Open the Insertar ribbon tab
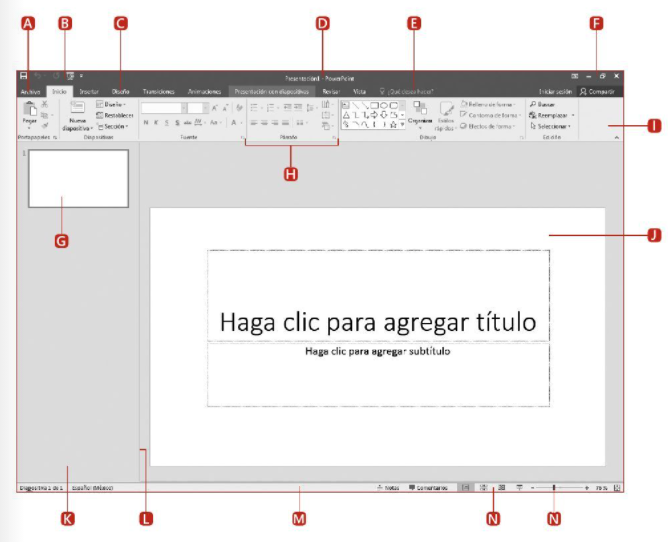This screenshot has width=668, height=542. pos(89,90)
